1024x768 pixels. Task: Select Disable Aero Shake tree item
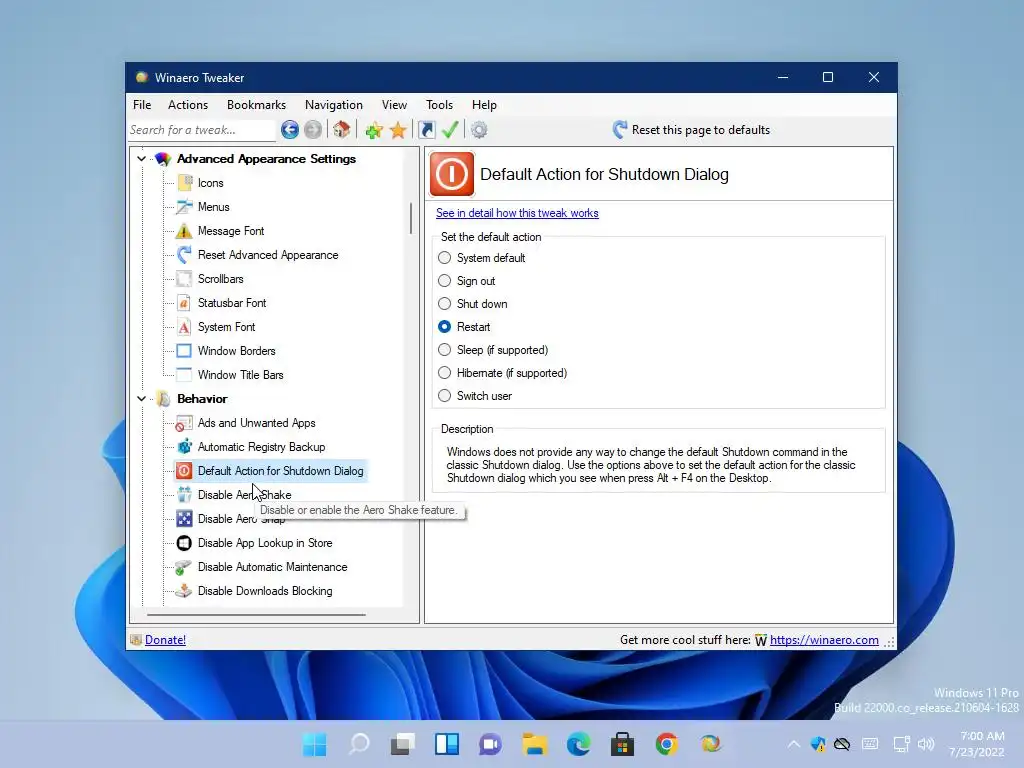point(244,495)
